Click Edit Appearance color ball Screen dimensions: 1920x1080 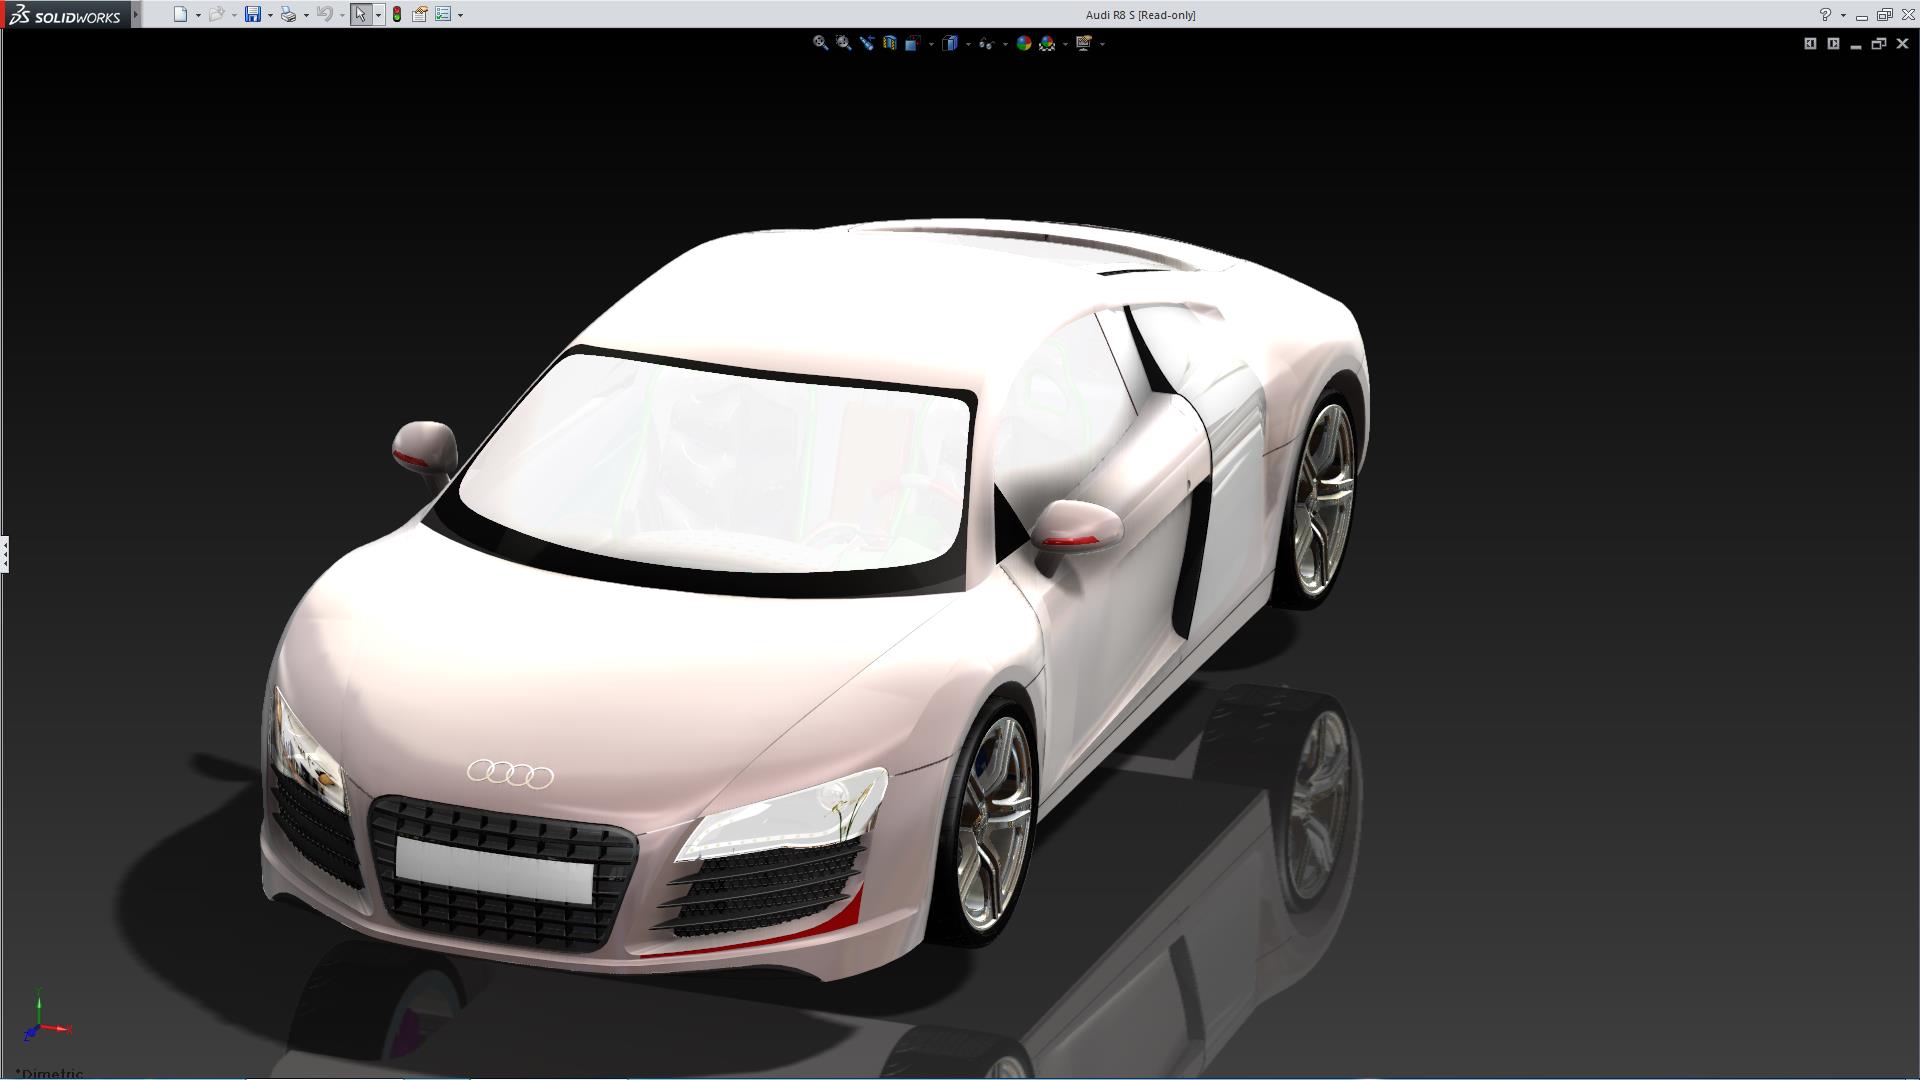[1023, 43]
